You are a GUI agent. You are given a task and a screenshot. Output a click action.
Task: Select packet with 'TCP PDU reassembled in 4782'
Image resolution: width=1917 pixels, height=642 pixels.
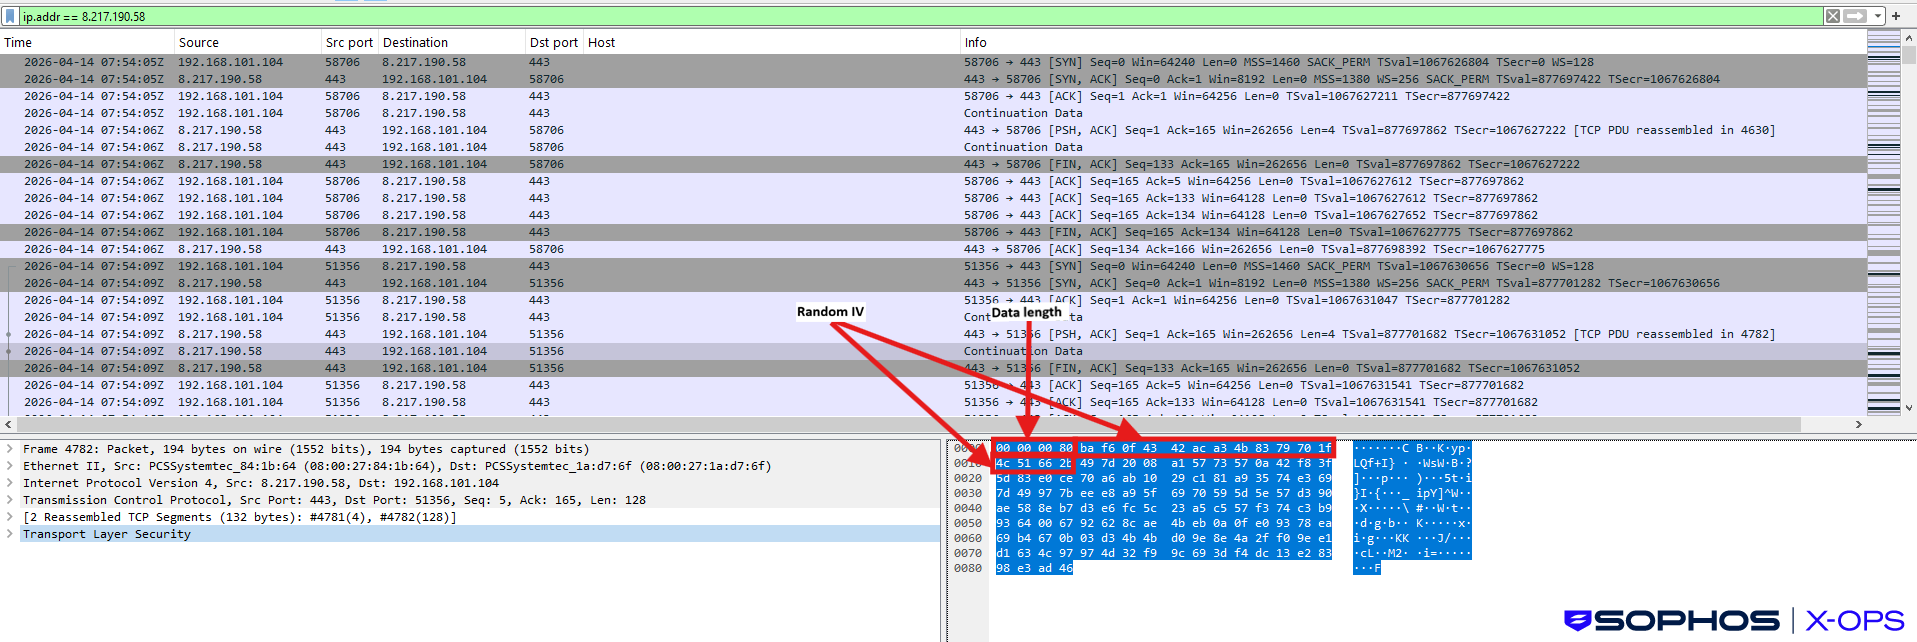coord(932,334)
